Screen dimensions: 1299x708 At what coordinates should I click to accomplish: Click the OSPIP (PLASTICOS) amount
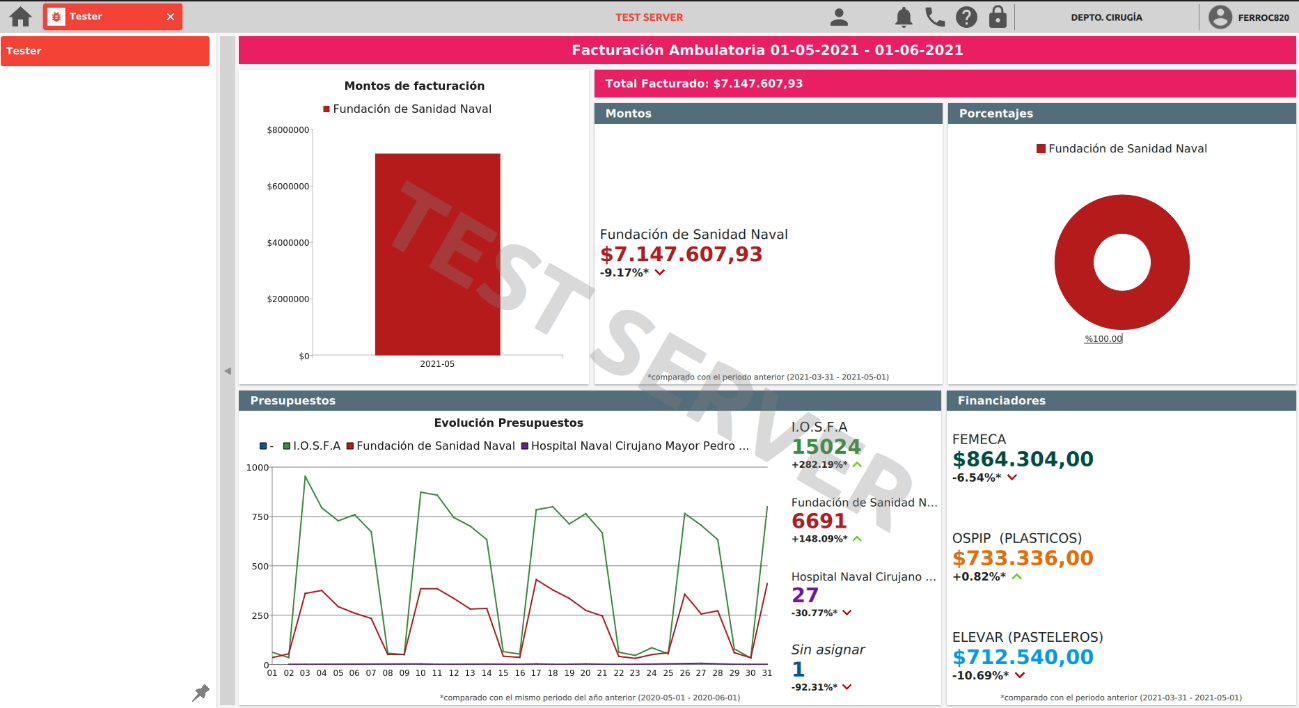click(x=1023, y=559)
